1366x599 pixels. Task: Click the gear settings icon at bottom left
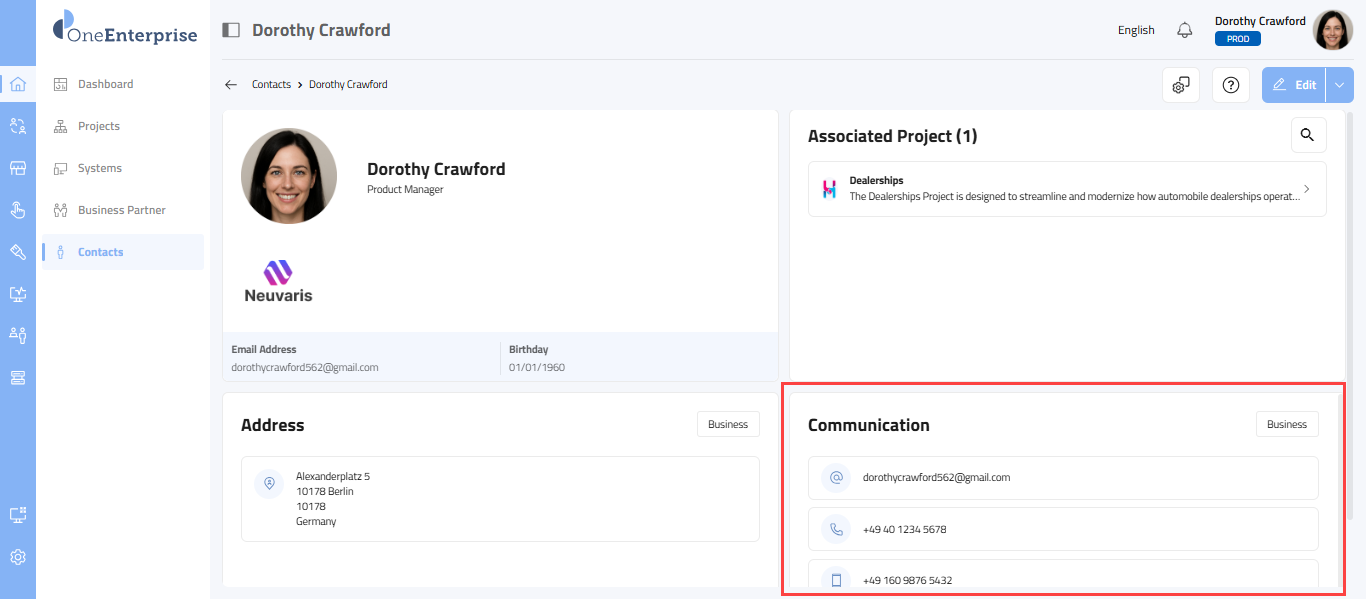point(18,557)
